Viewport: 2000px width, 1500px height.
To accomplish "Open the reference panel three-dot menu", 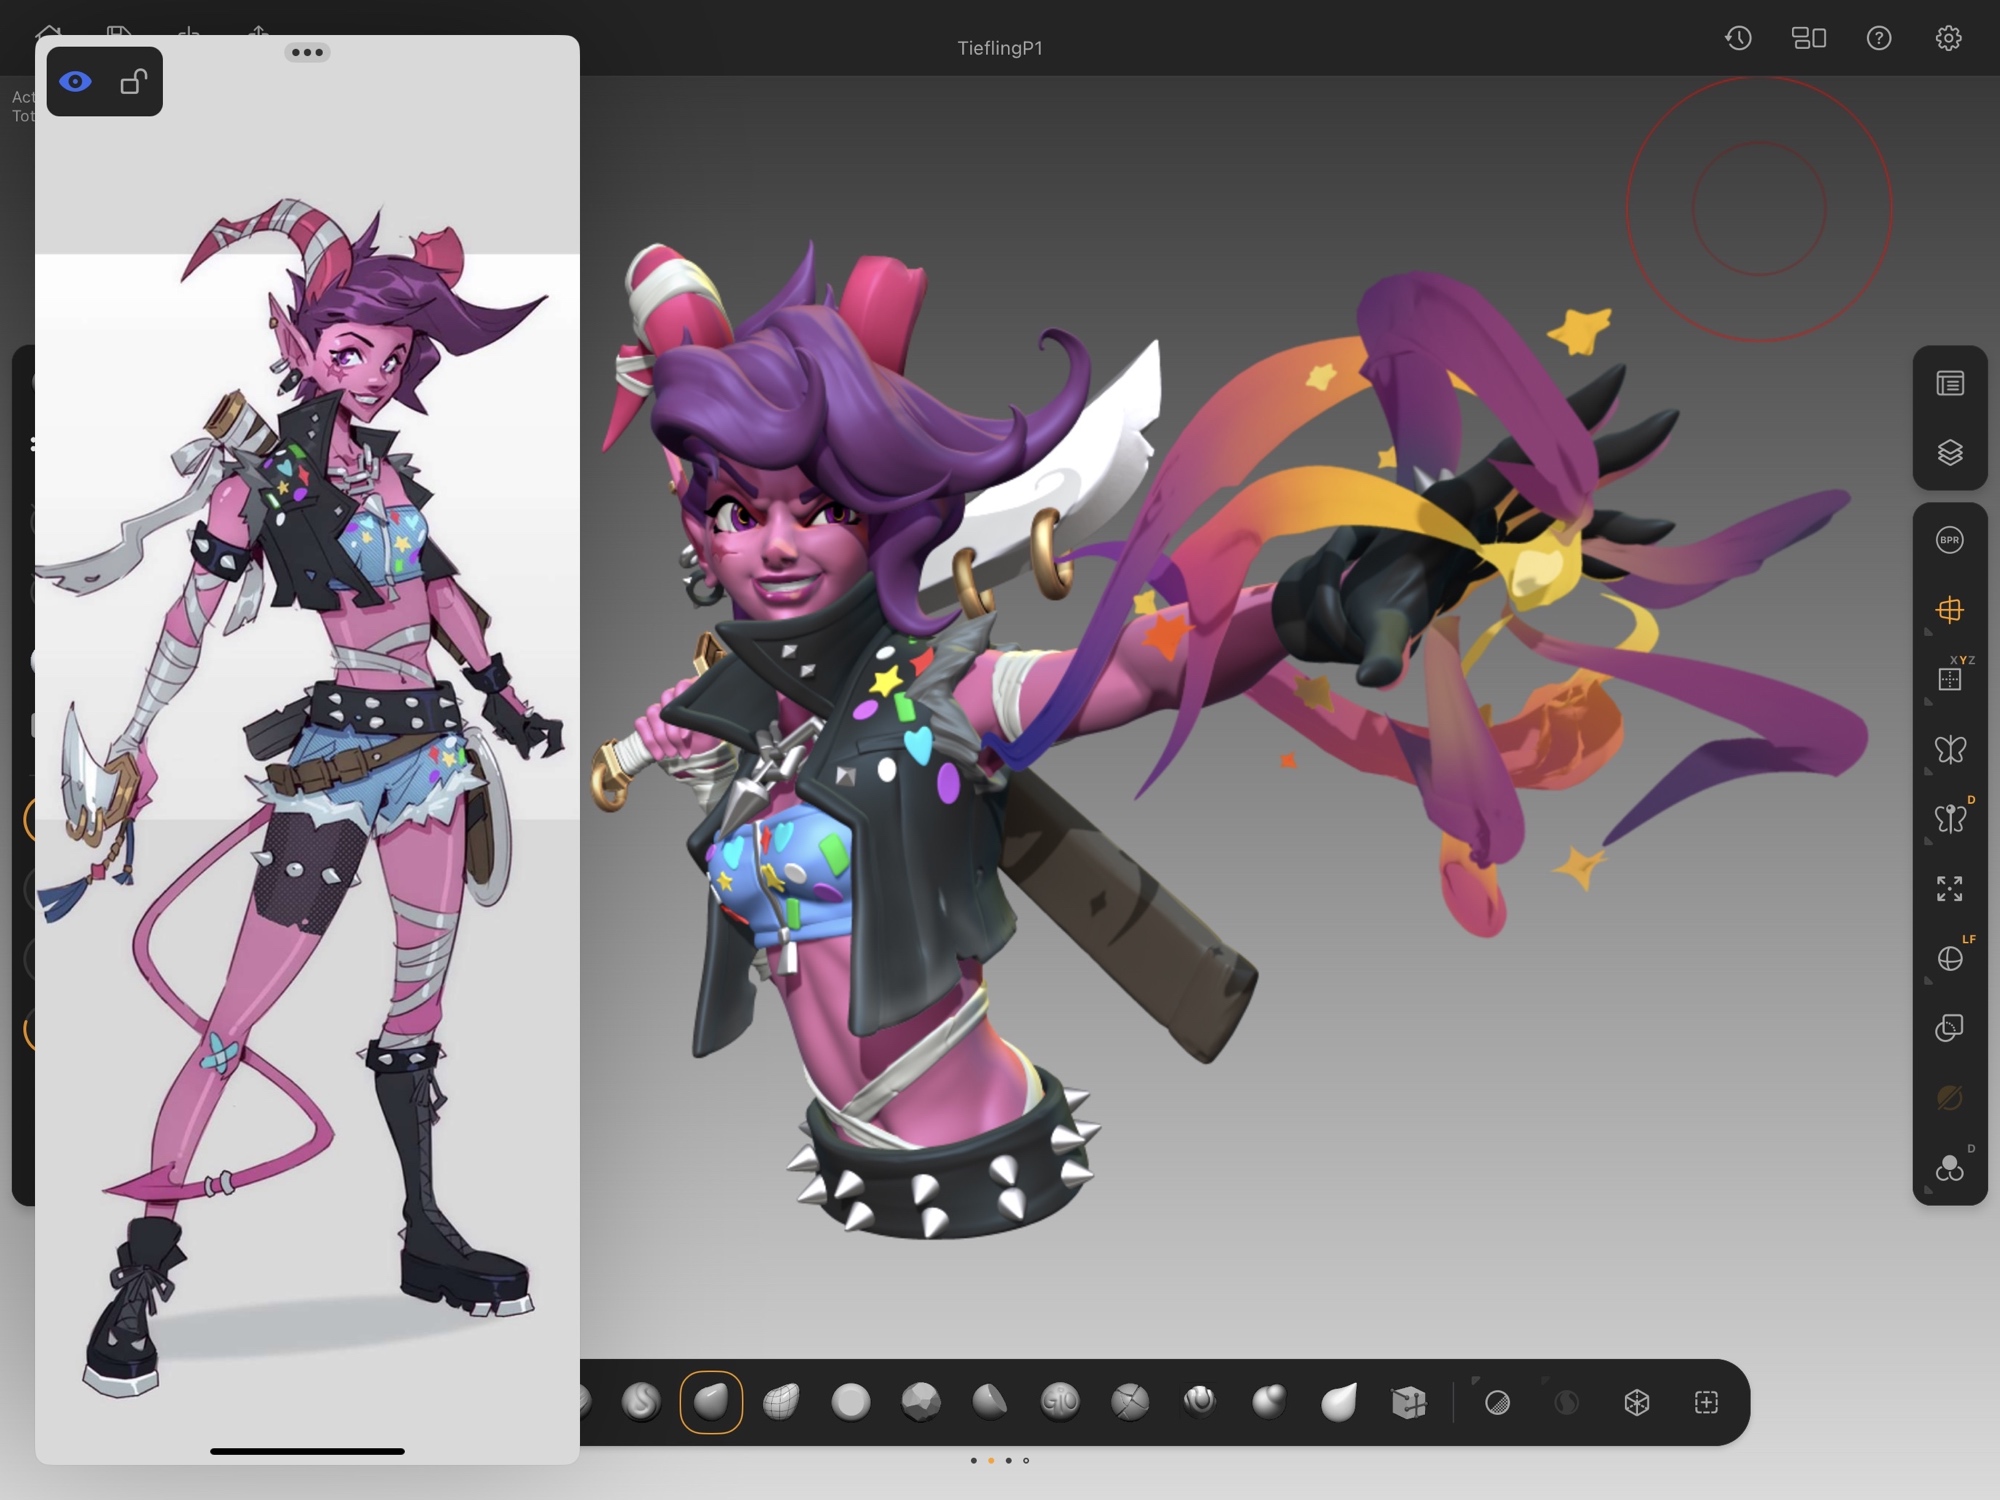I will (x=307, y=52).
